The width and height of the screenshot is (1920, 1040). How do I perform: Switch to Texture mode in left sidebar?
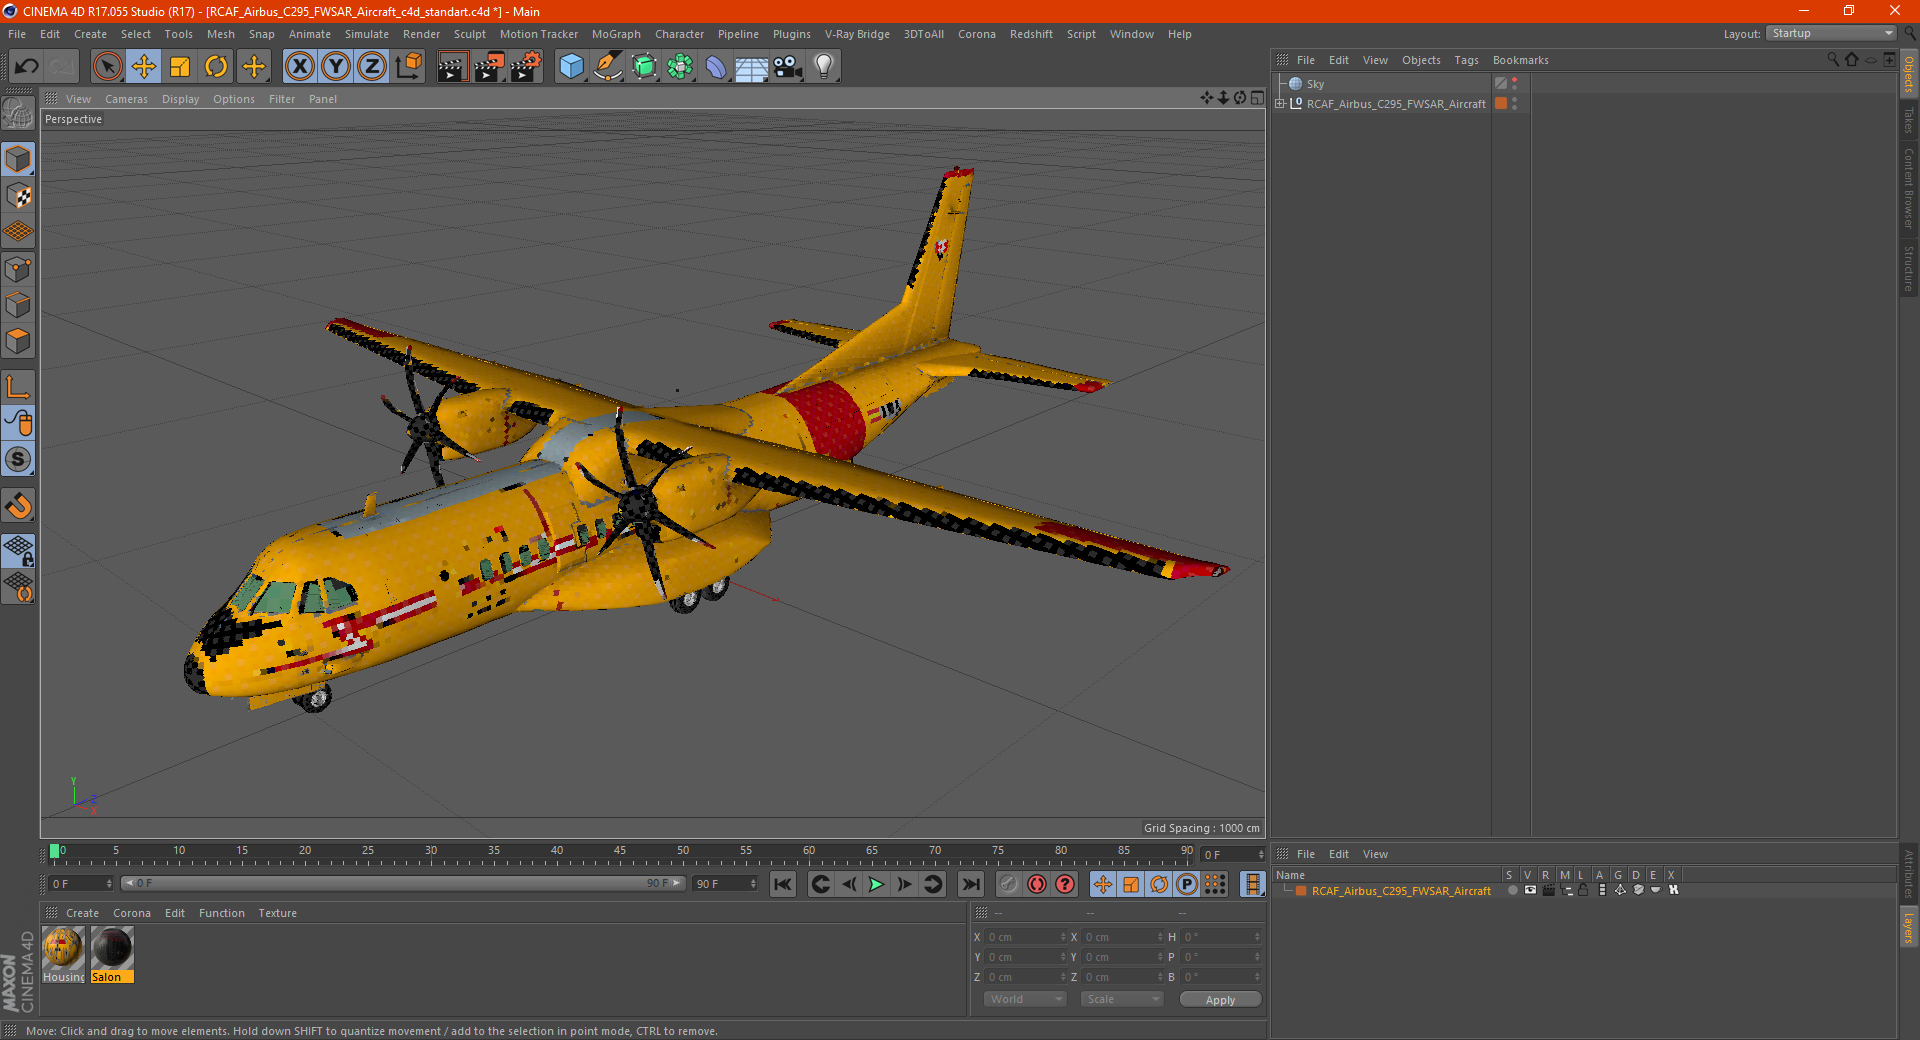[x=18, y=196]
